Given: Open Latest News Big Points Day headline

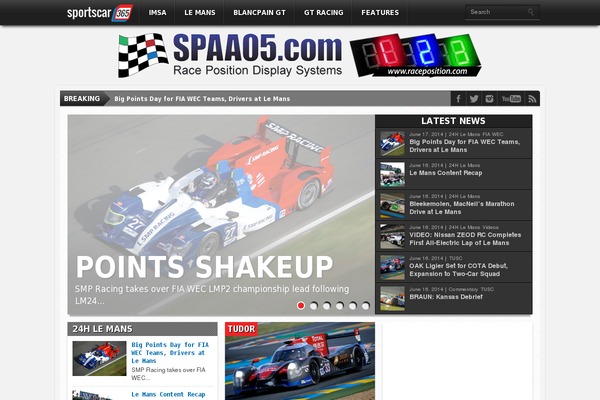Looking at the screenshot, I should 465,146.
